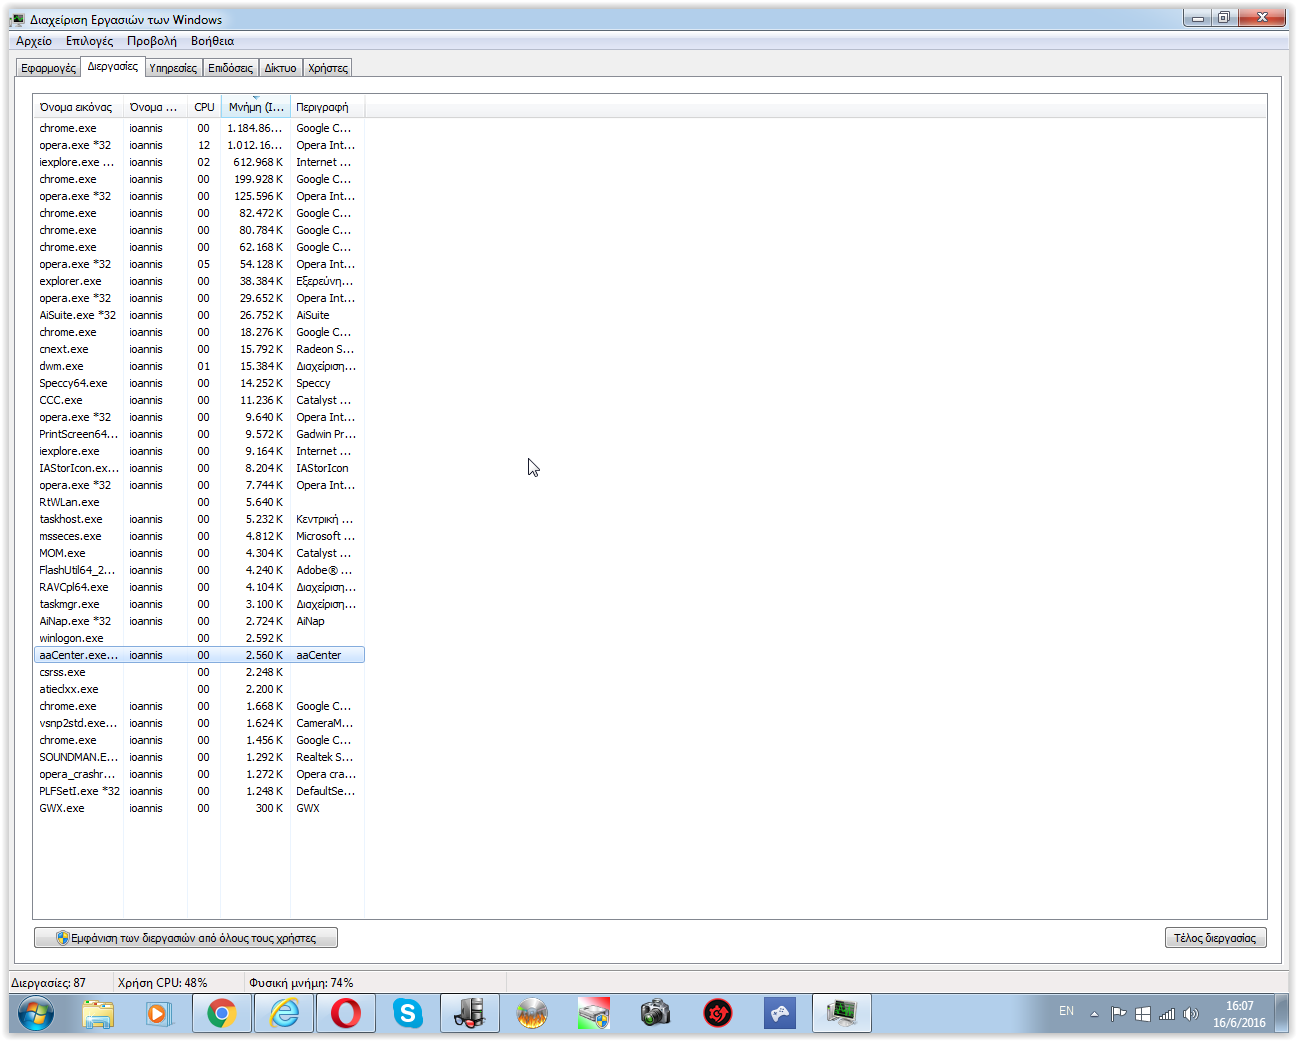Switch to Internet Explorer on the taskbar
Viewport: 1297px width, 1041px height.
(285, 1014)
